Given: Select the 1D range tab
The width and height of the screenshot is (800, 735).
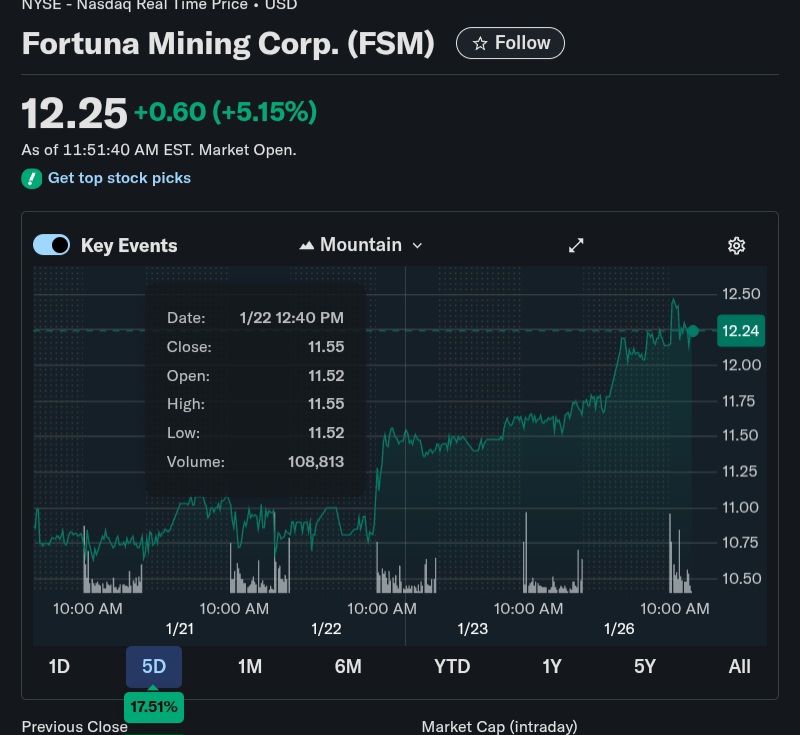Looking at the screenshot, I should pyautogui.click(x=59, y=667).
